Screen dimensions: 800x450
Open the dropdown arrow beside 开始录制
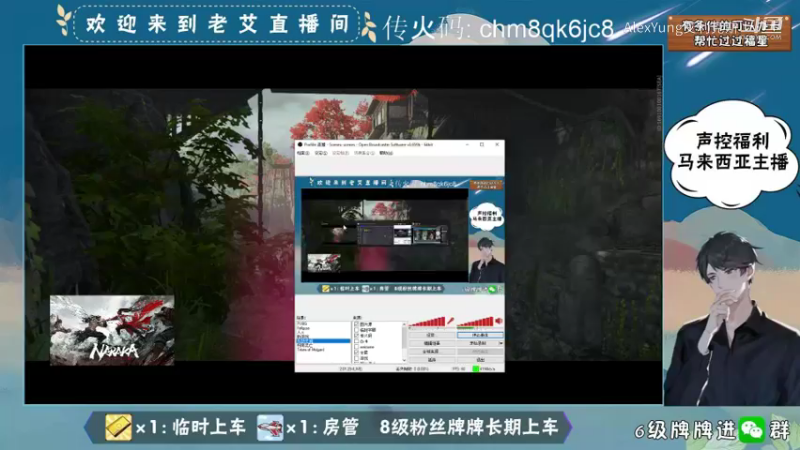tap(501, 343)
